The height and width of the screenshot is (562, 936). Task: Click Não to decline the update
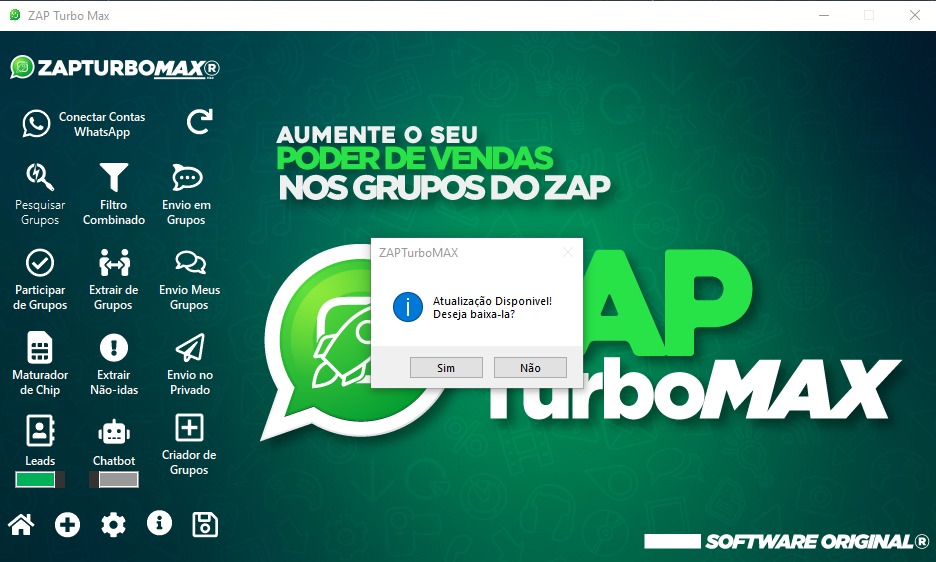point(530,368)
